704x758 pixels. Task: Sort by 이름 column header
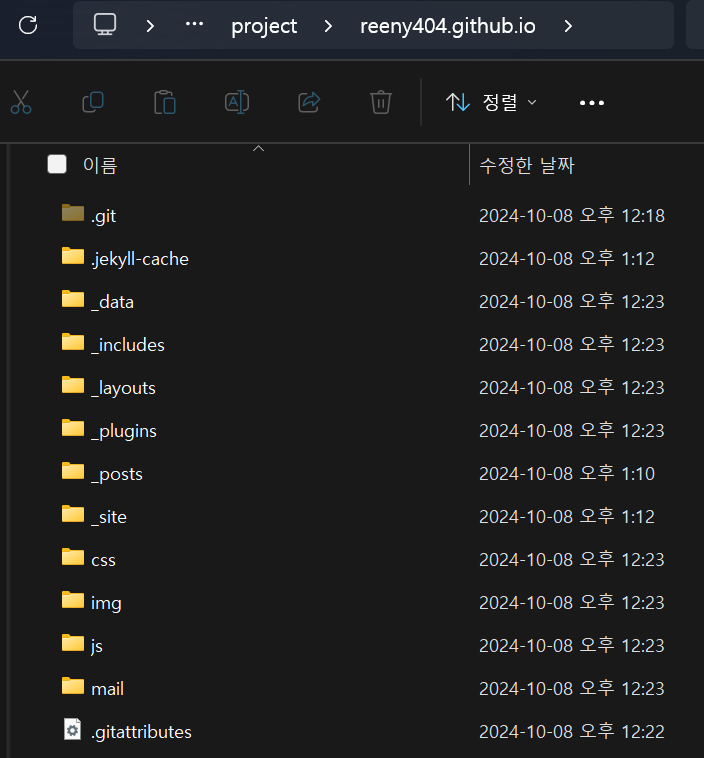point(100,165)
